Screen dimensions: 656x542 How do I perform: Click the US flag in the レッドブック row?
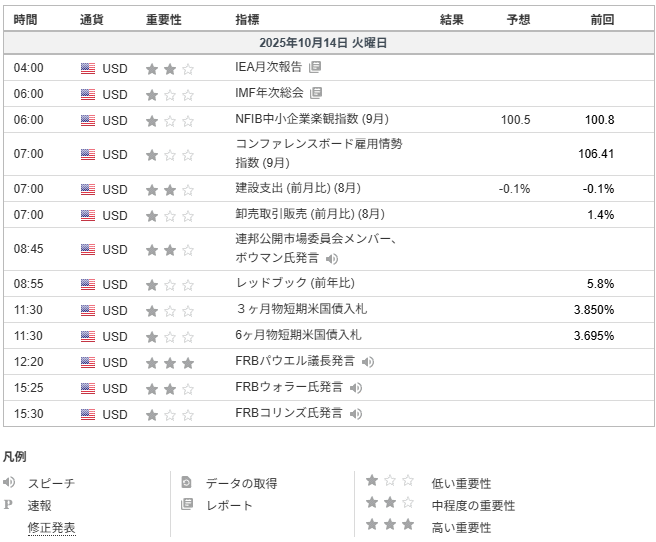pyautogui.click(x=88, y=284)
